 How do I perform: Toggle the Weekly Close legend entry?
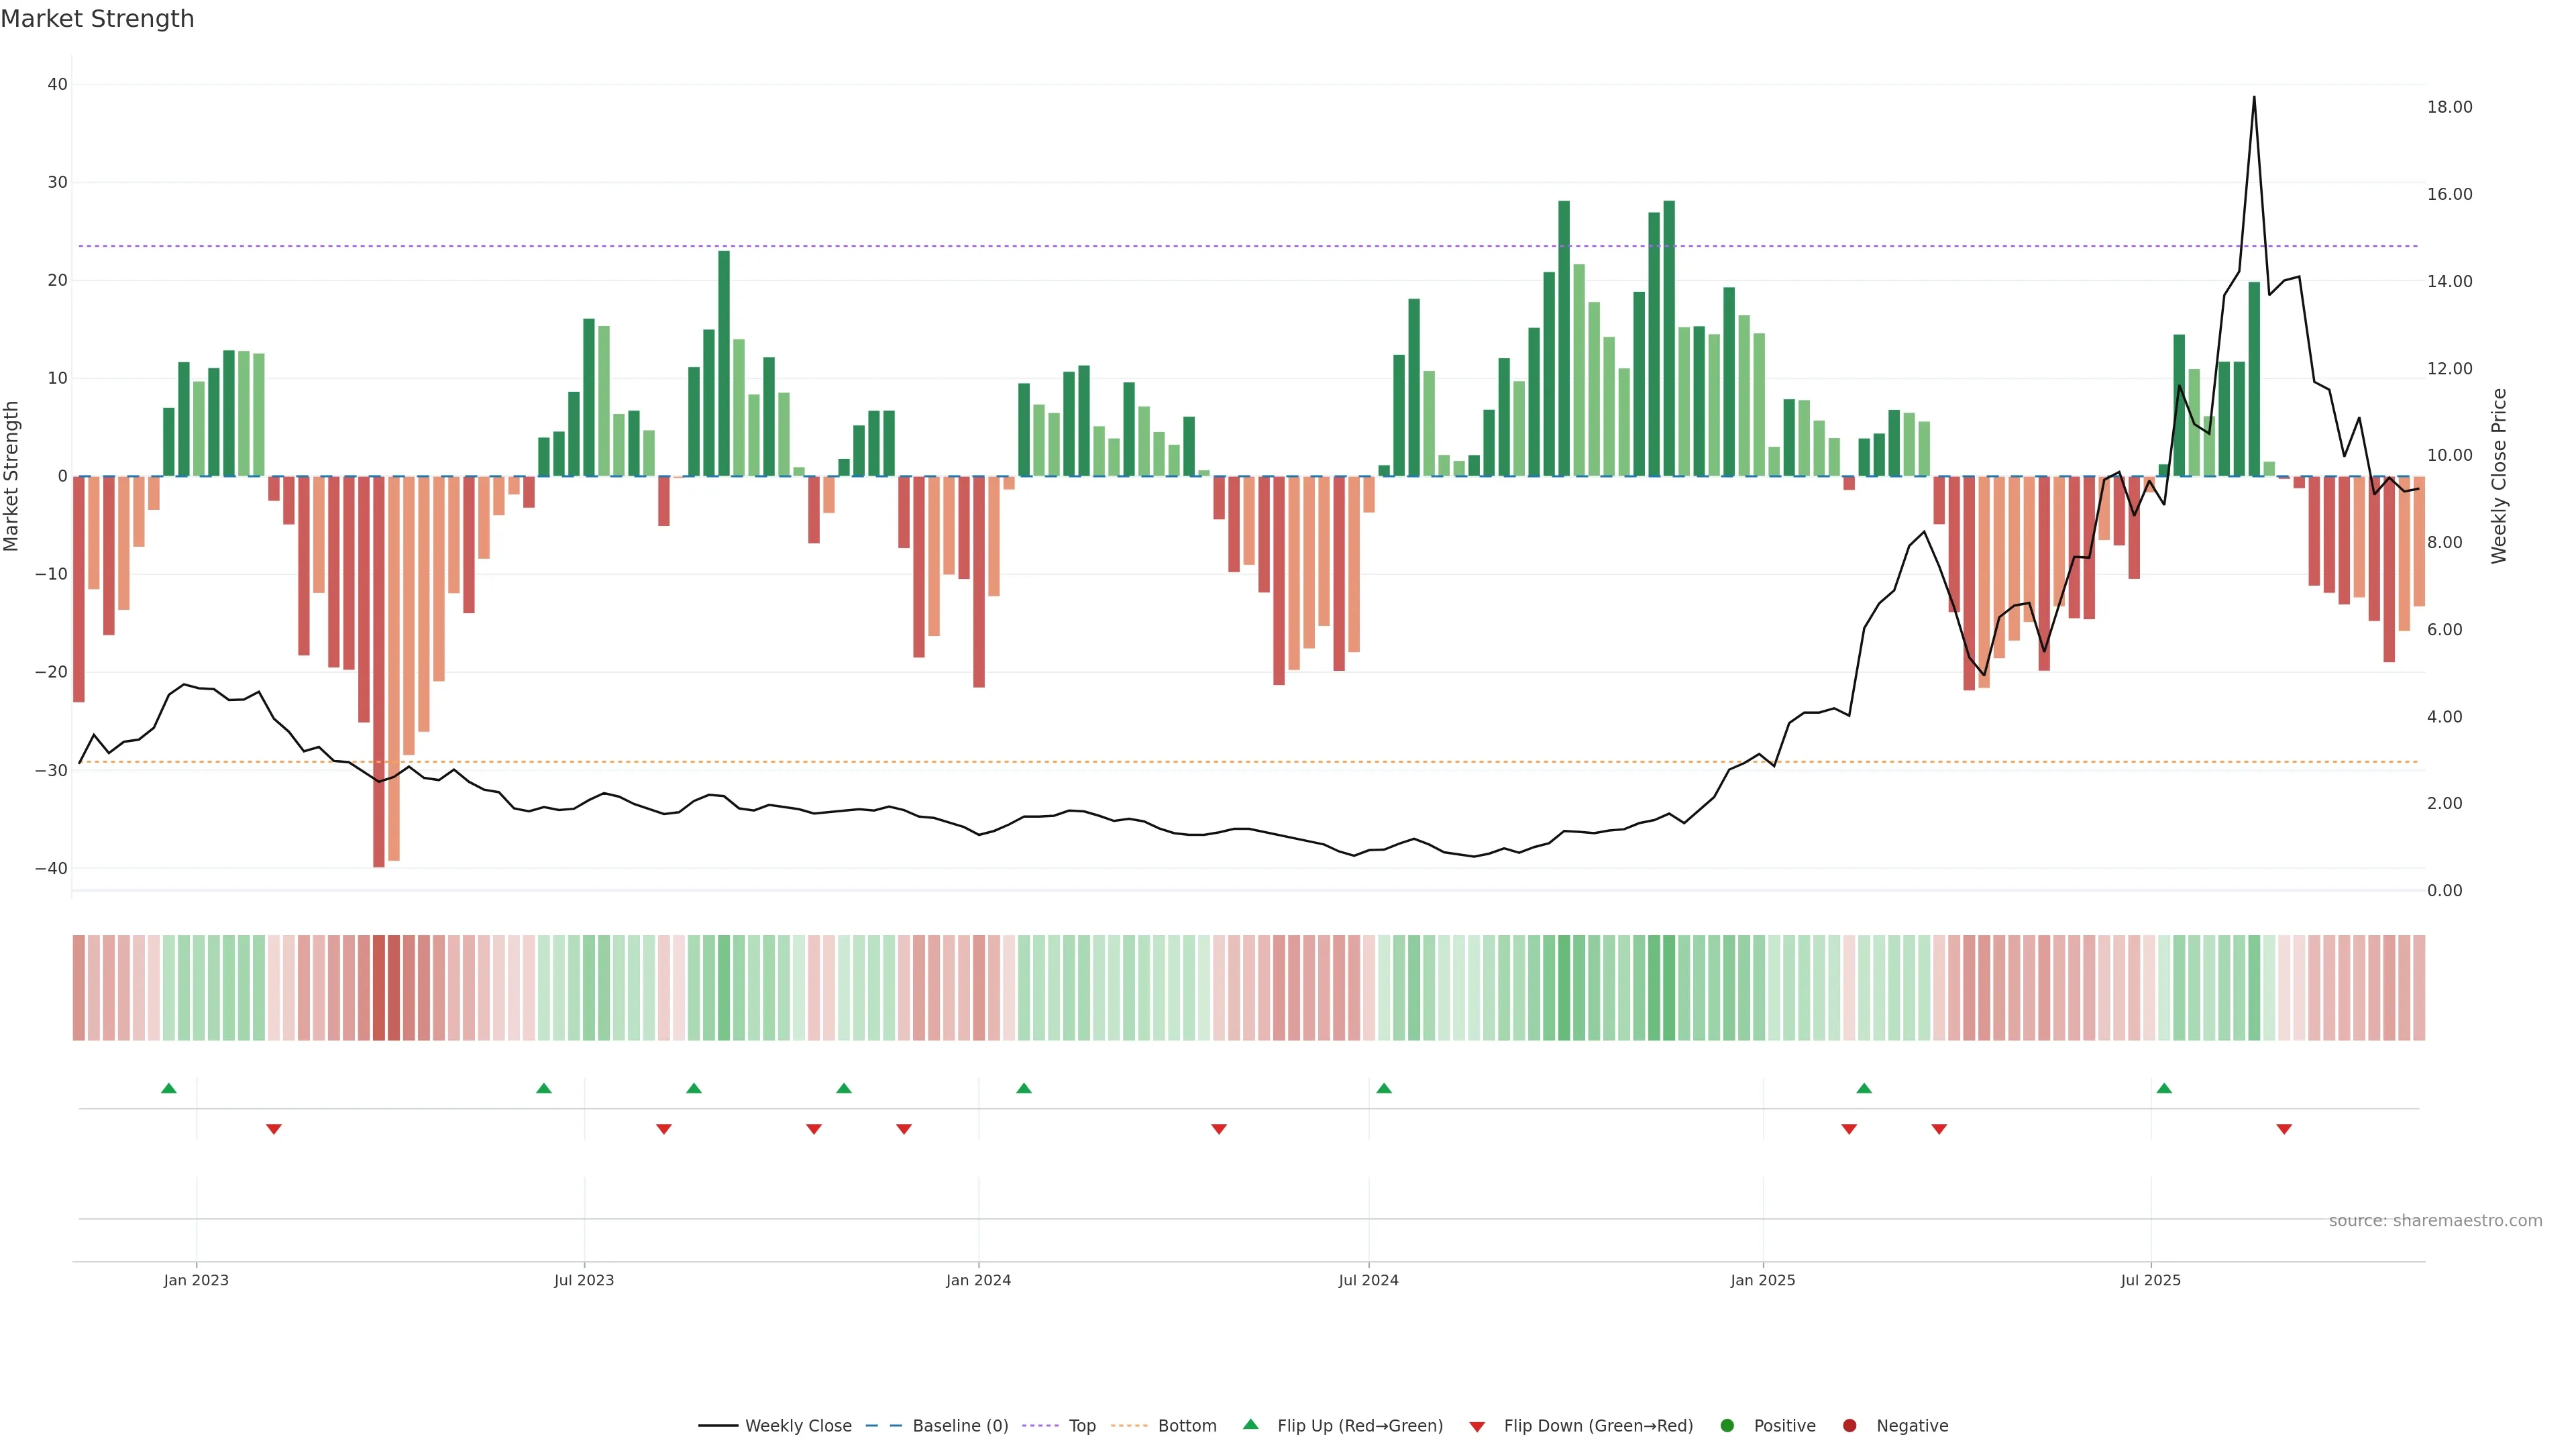click(x=775, y=1426)
